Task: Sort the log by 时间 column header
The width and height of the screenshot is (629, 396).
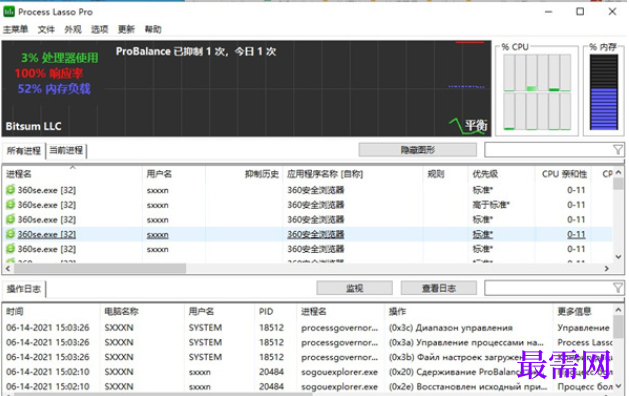Action: click(x=51, y=311)
